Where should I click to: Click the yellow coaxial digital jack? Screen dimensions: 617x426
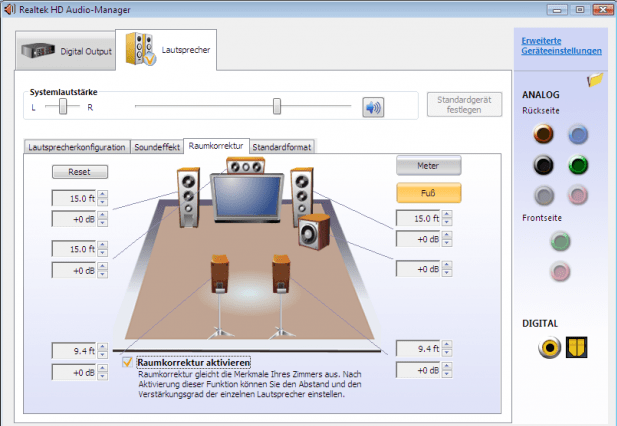(x=549, y=348)
